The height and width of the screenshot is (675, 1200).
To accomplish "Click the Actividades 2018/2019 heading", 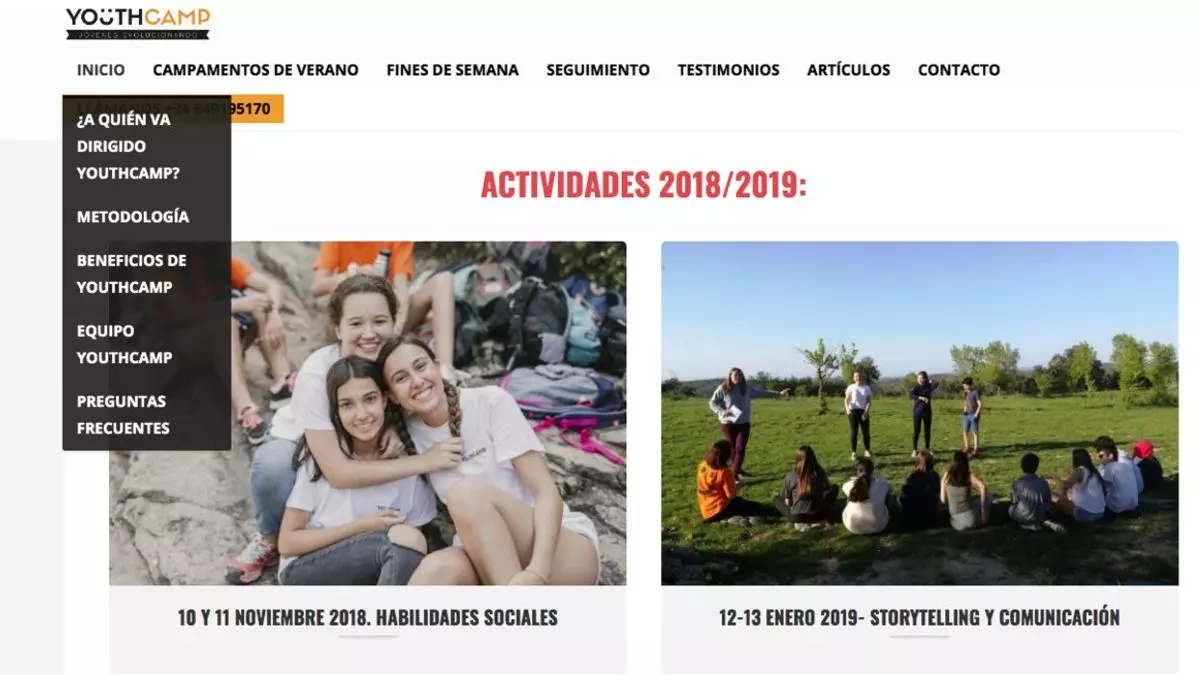I will point(643,185).
